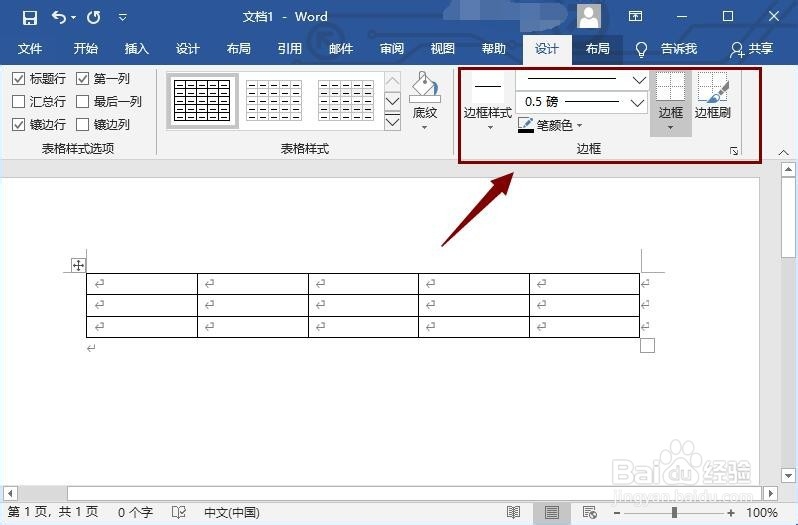
Task: Click the zoom out minus button
Action: tap(617, 512)
